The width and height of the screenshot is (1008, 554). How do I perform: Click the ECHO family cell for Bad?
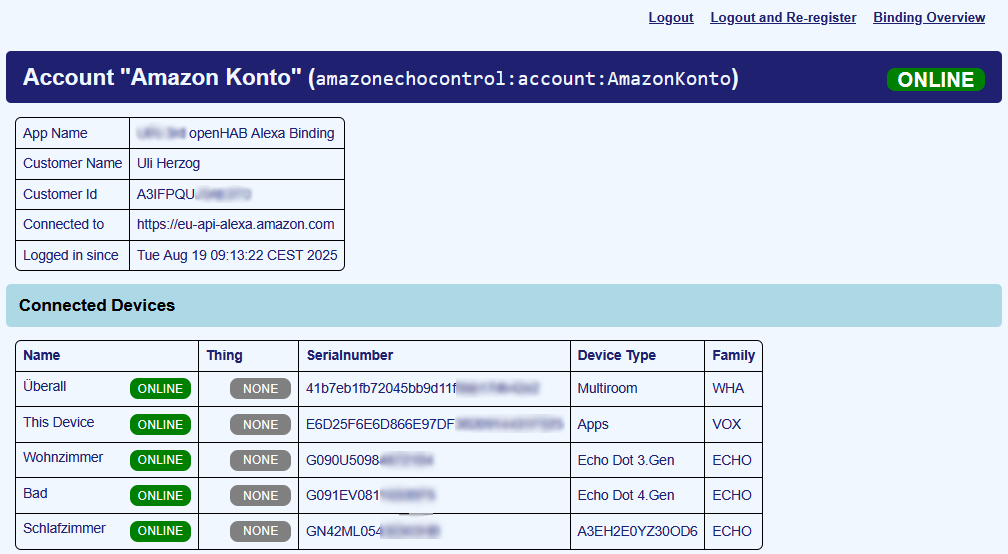pos(732,496)
